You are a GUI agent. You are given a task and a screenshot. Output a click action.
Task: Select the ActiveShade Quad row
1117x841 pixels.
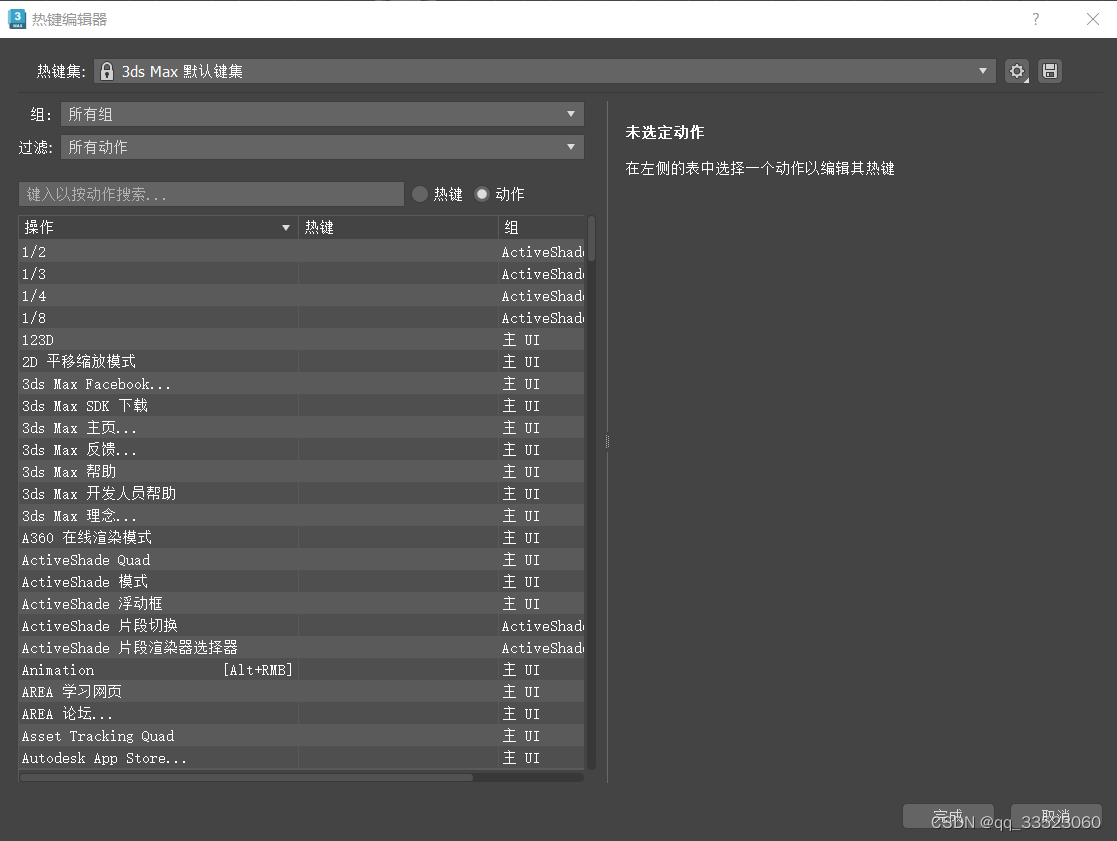click(x=301, y=560)
